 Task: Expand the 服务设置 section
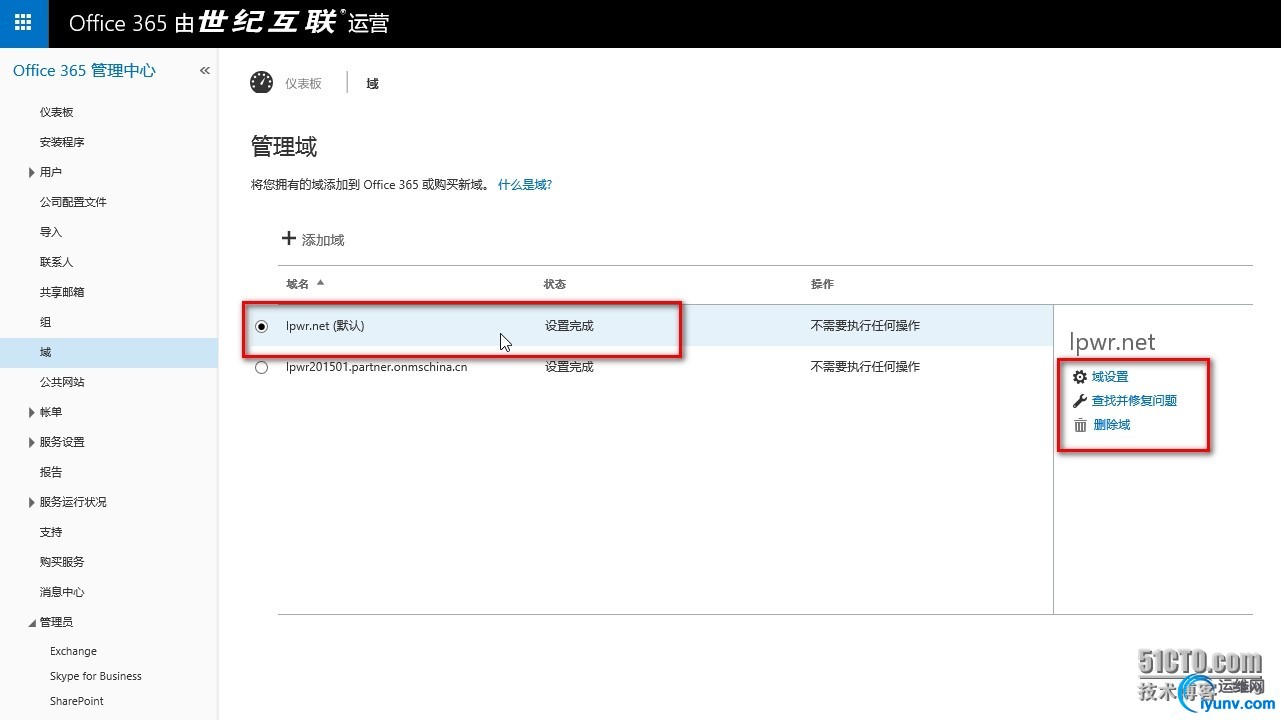click(32, 442)
